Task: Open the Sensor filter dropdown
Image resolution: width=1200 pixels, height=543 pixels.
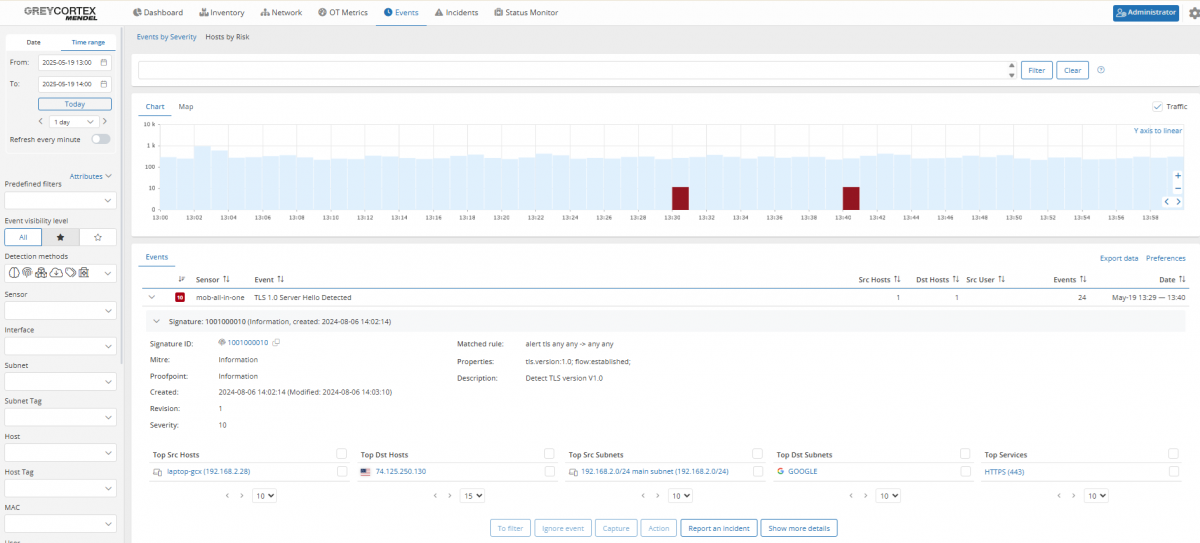Action: point(60,310)
